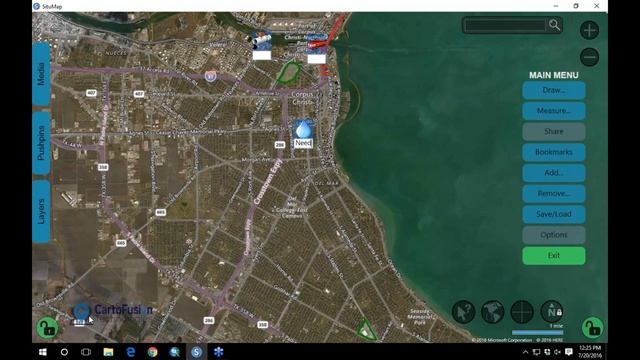Zoom out with the minus icon
The width and height of the screenshot is (640, 360).
point(589,57)
